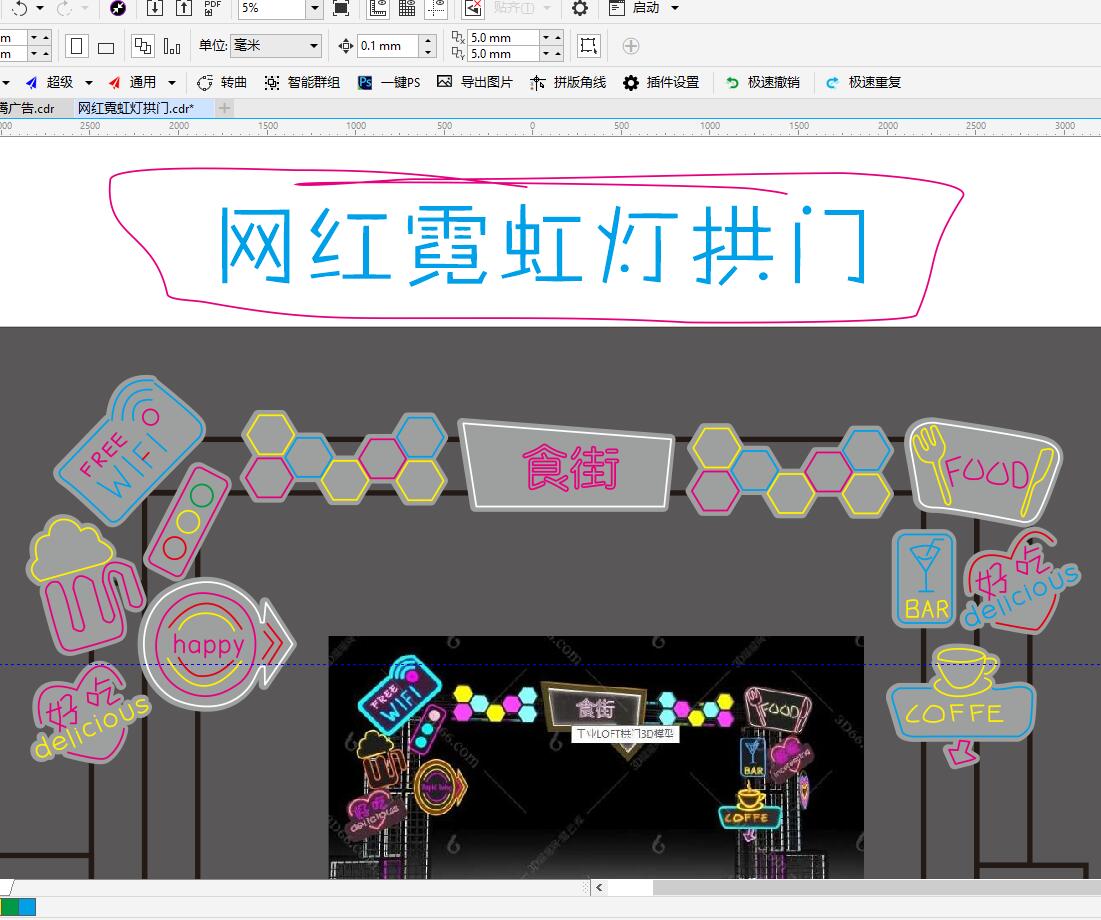Click the Publish to PDF icon
1101x920 pixels.
pyautogui.click(x=212, y=8)
